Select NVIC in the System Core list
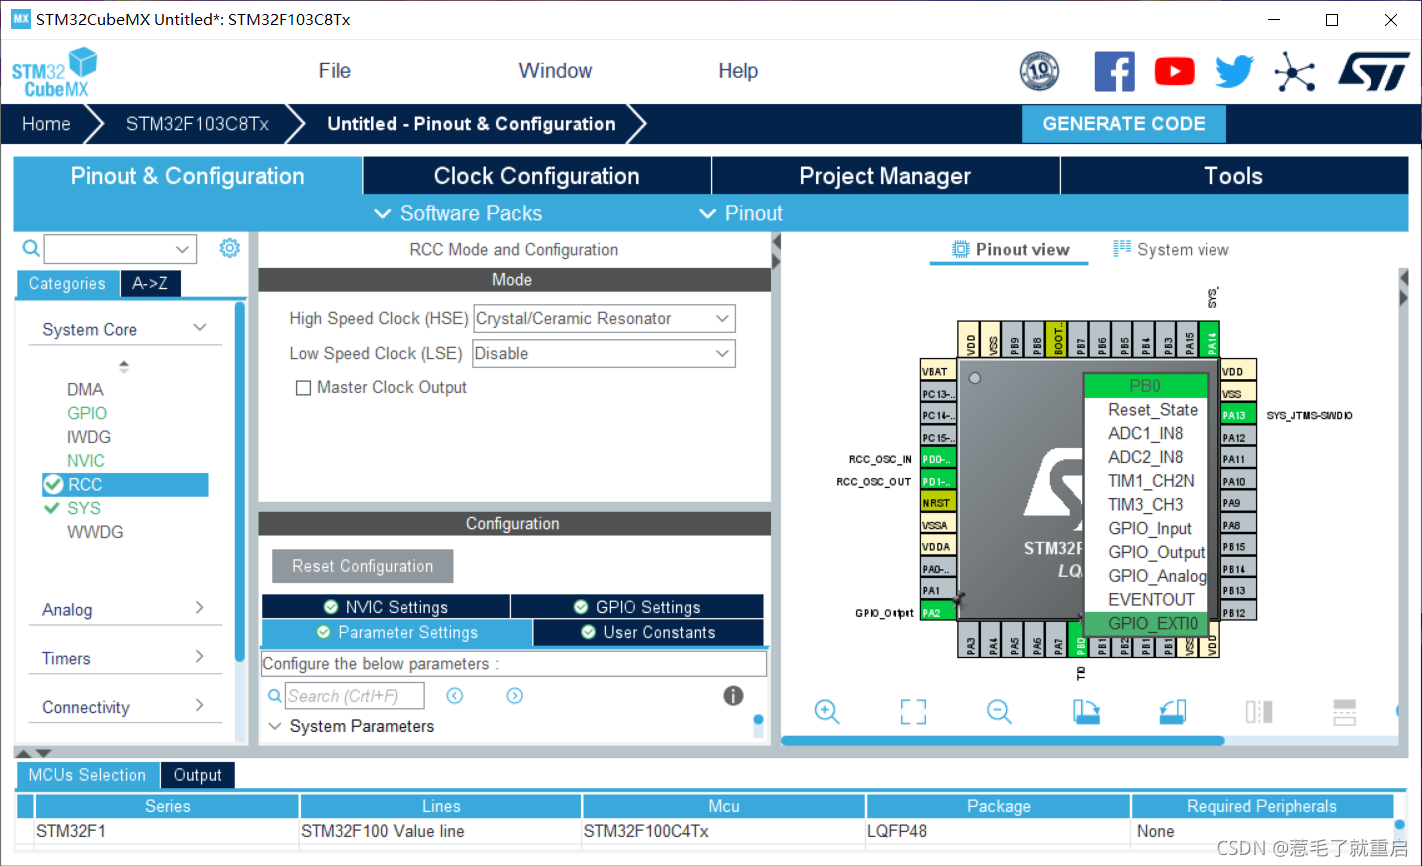 [x=86, y=461]
